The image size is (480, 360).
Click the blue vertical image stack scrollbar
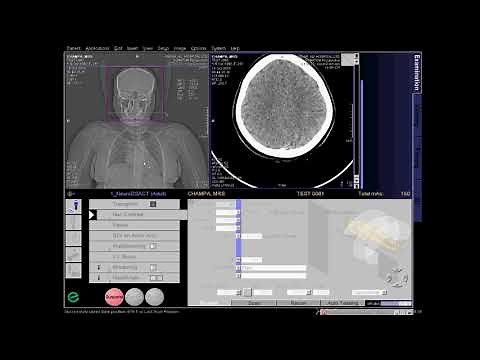[x=362, y=133]
